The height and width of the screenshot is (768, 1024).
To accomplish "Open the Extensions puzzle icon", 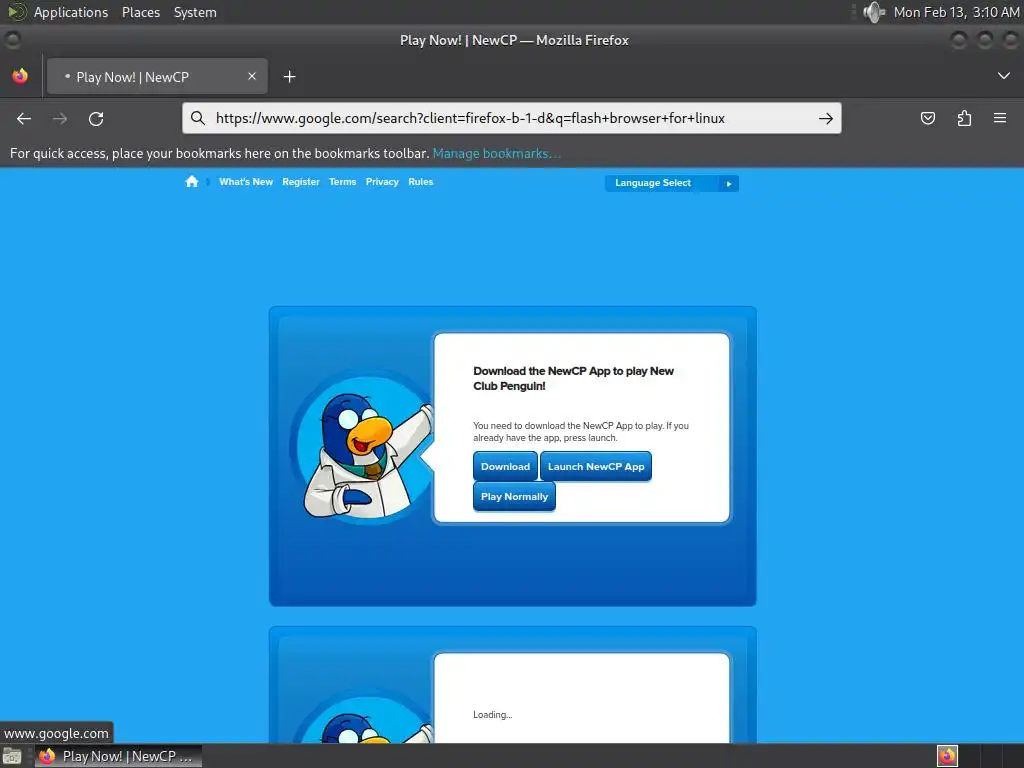I will coord(964,118).
